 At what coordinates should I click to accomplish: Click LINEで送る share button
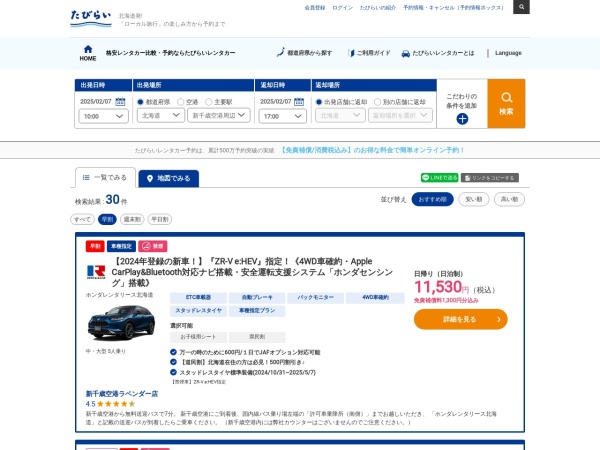pyautogui.click(x=439, y=178)
